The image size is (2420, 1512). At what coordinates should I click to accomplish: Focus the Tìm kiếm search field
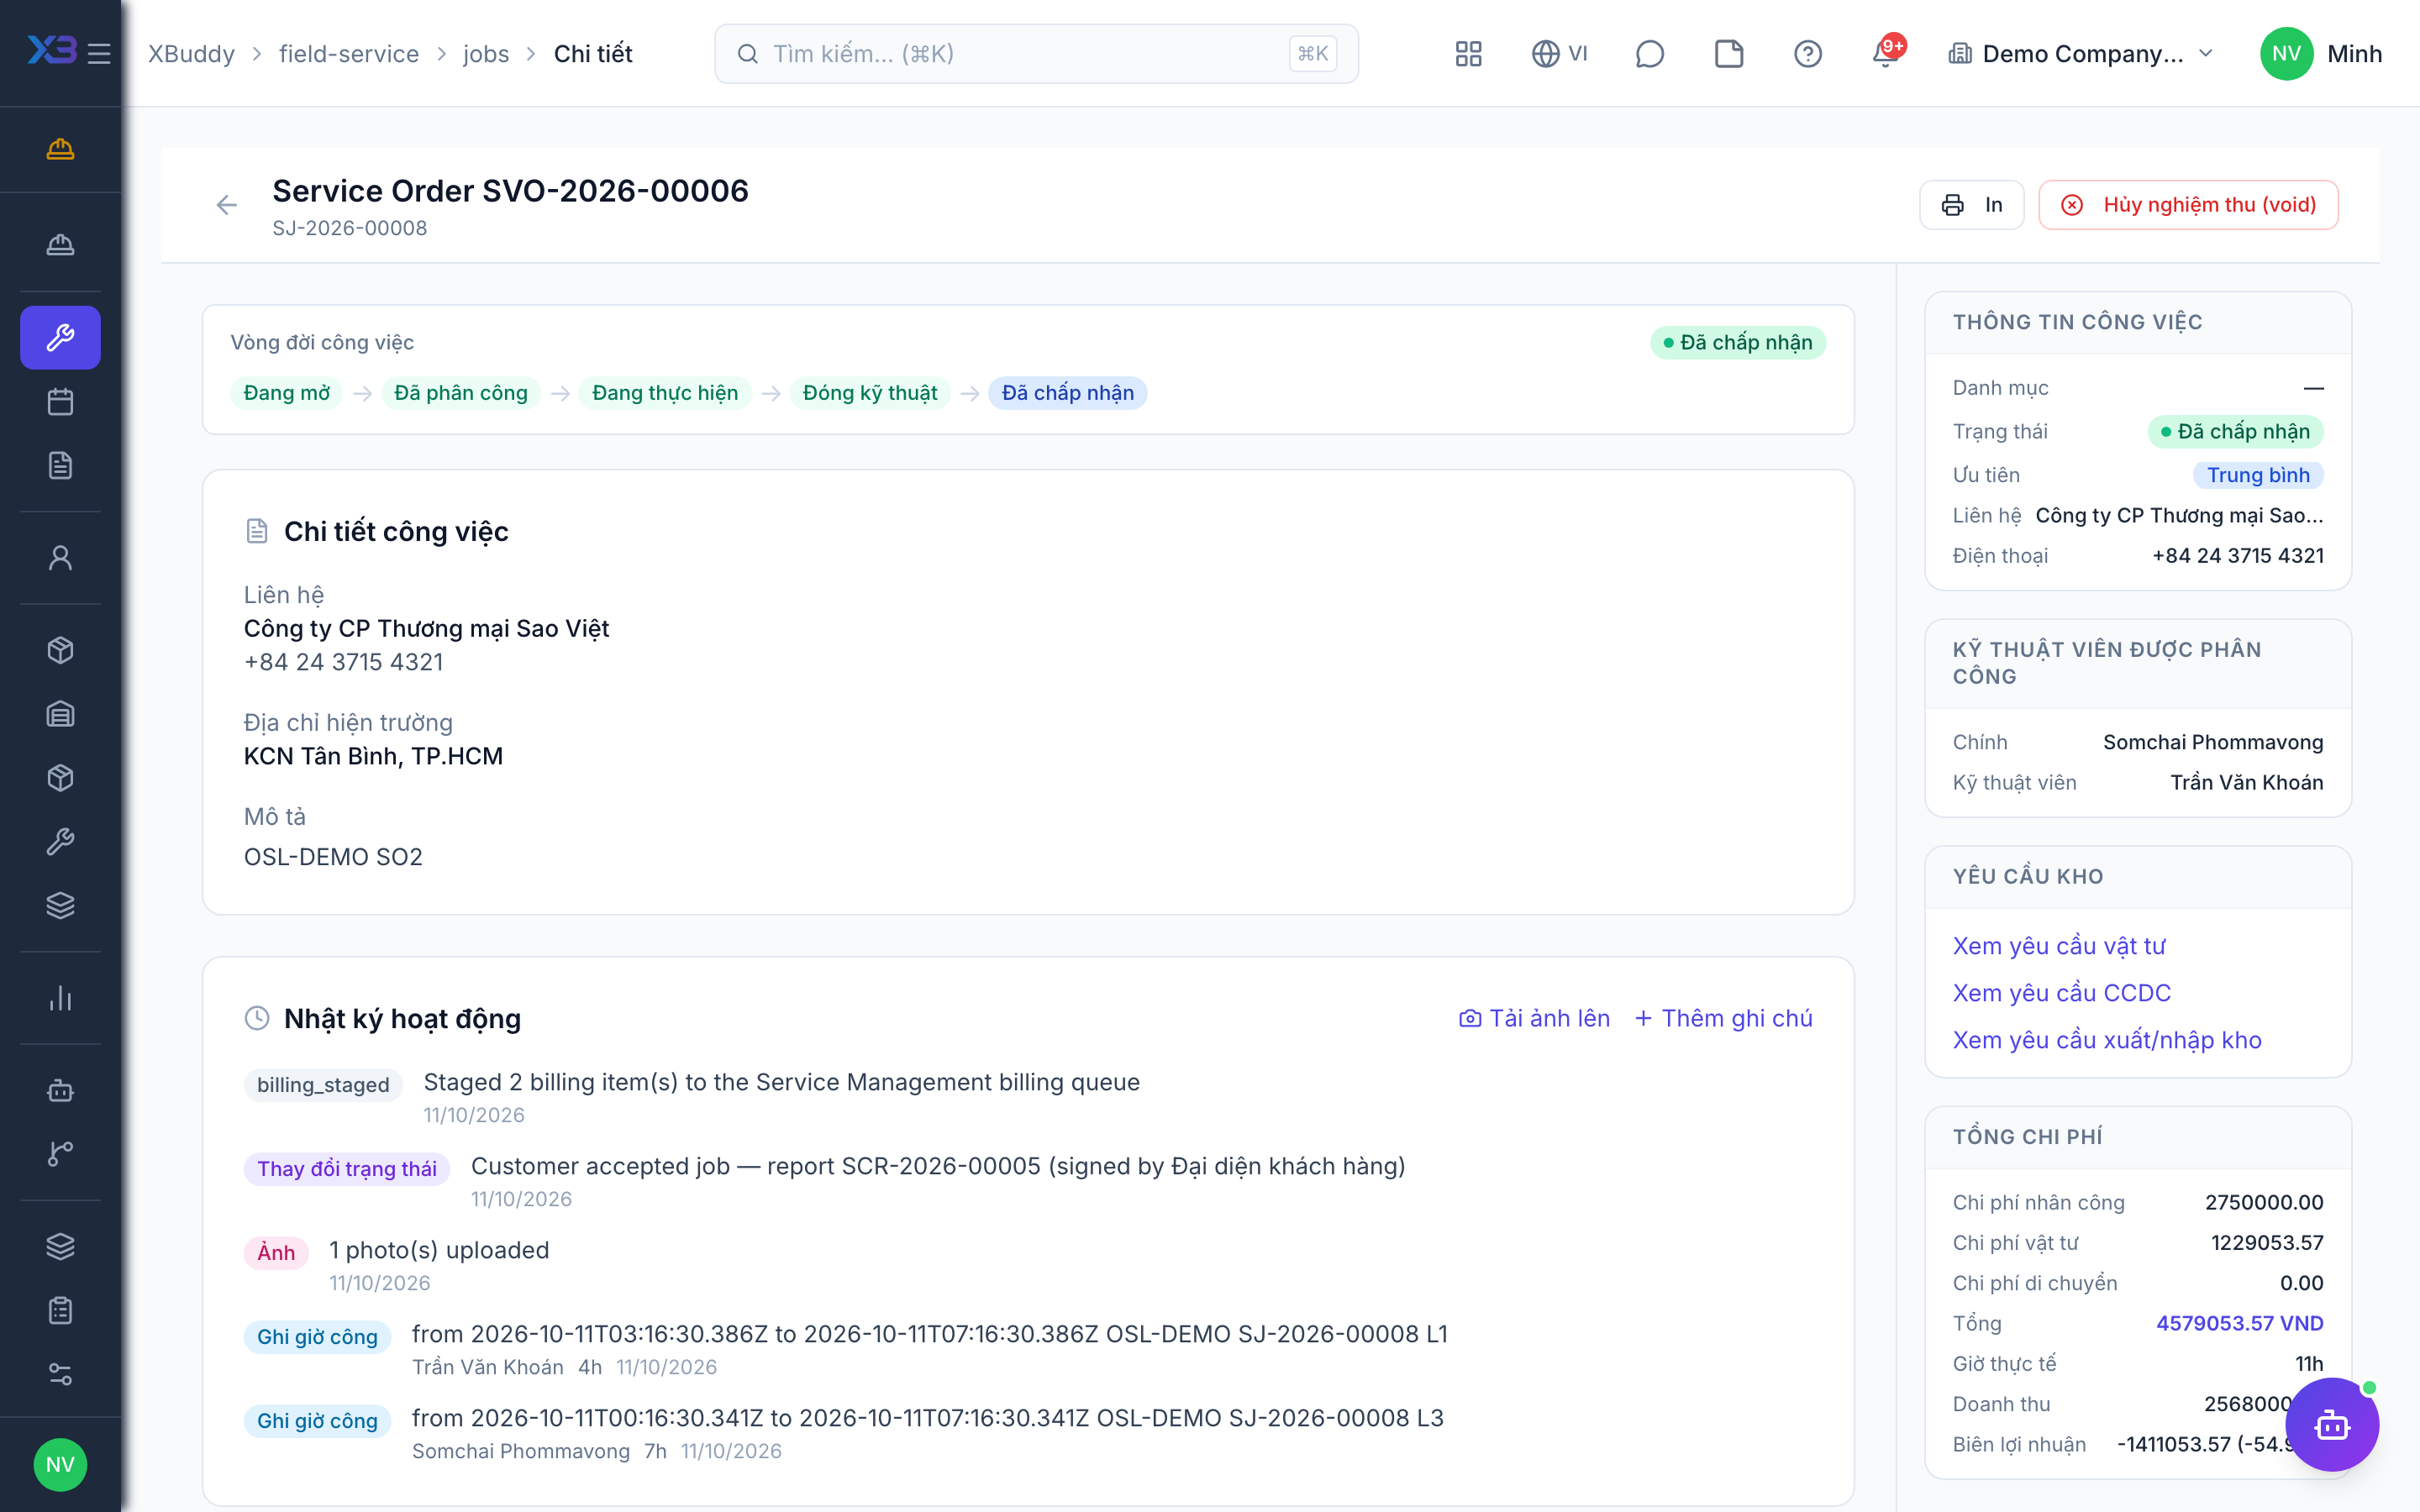coord(1036,53)
